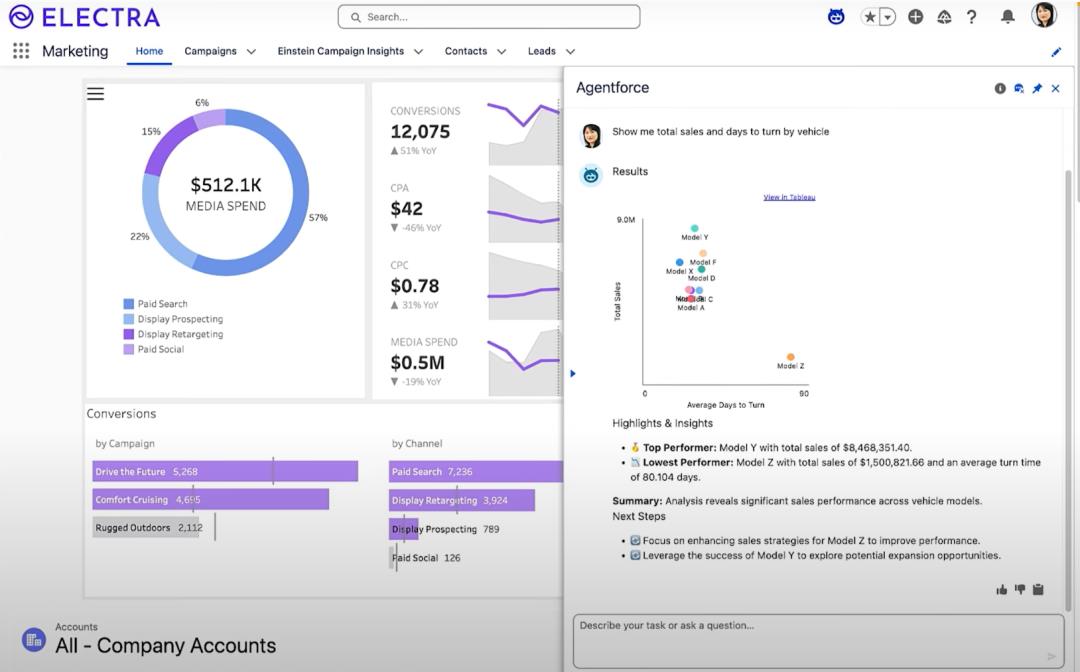The height and width of the screenshot is (672, 1080).
Task: Click the global create plus icon
Action: coord(915,17)
